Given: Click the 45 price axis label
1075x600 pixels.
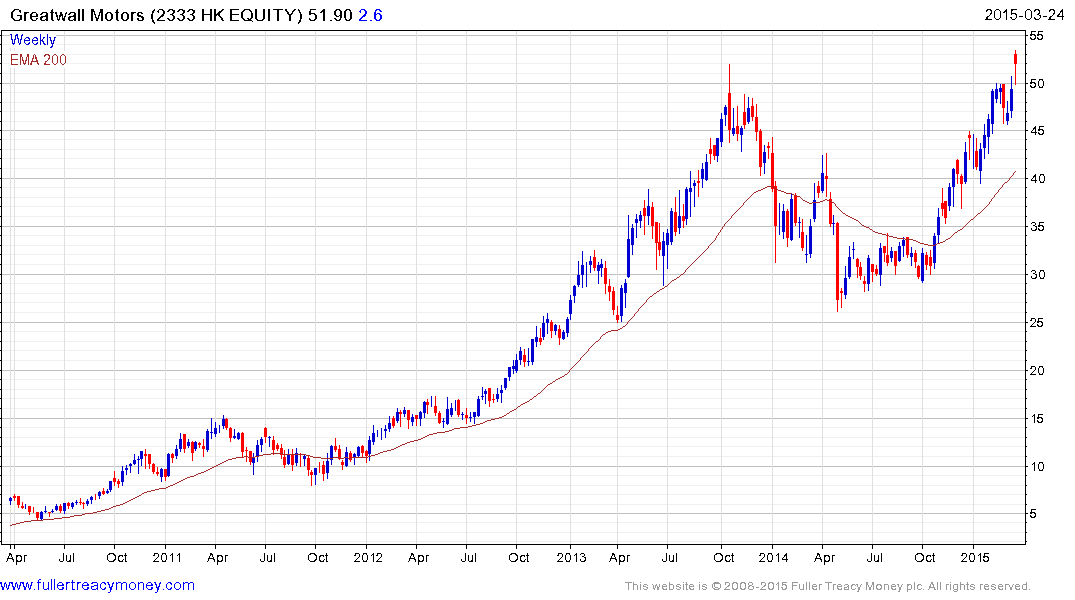Looking at the screenshot, I should (1037, 131).
